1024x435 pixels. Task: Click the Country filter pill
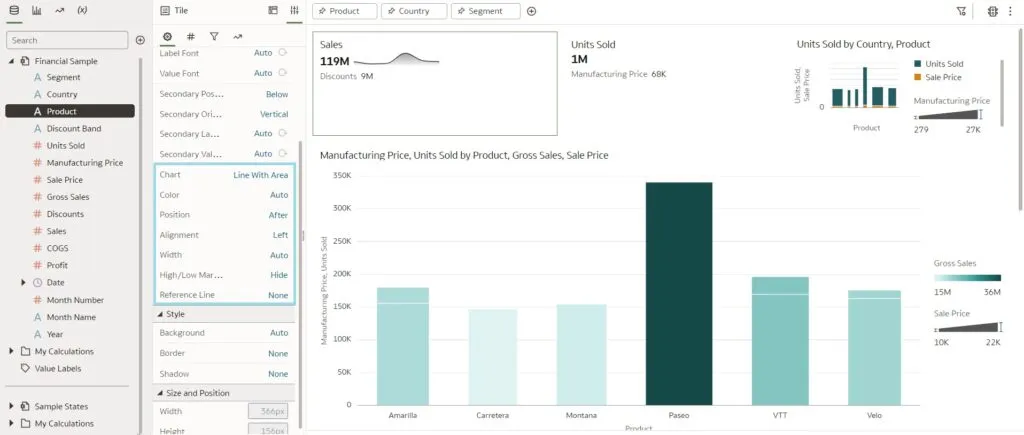point(413,11)
